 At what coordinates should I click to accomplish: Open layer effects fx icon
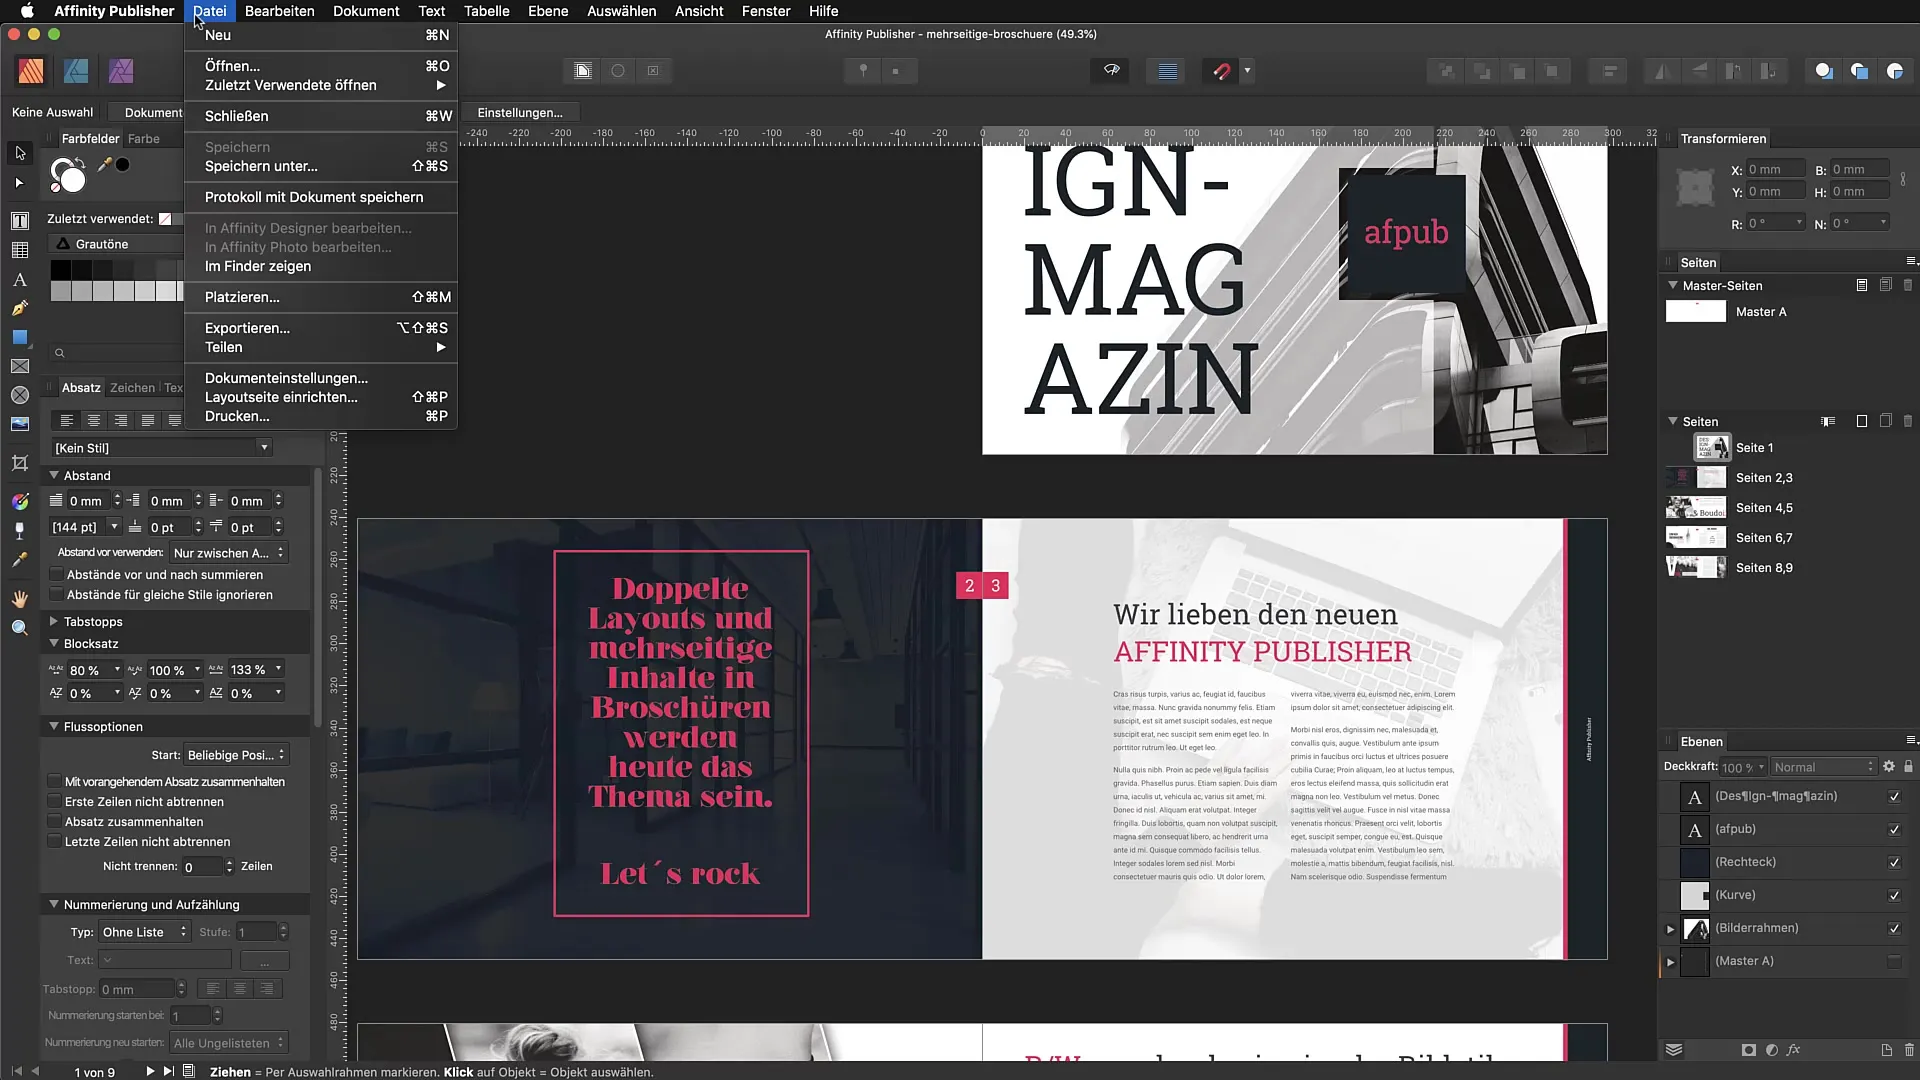coord(1793,1050)
